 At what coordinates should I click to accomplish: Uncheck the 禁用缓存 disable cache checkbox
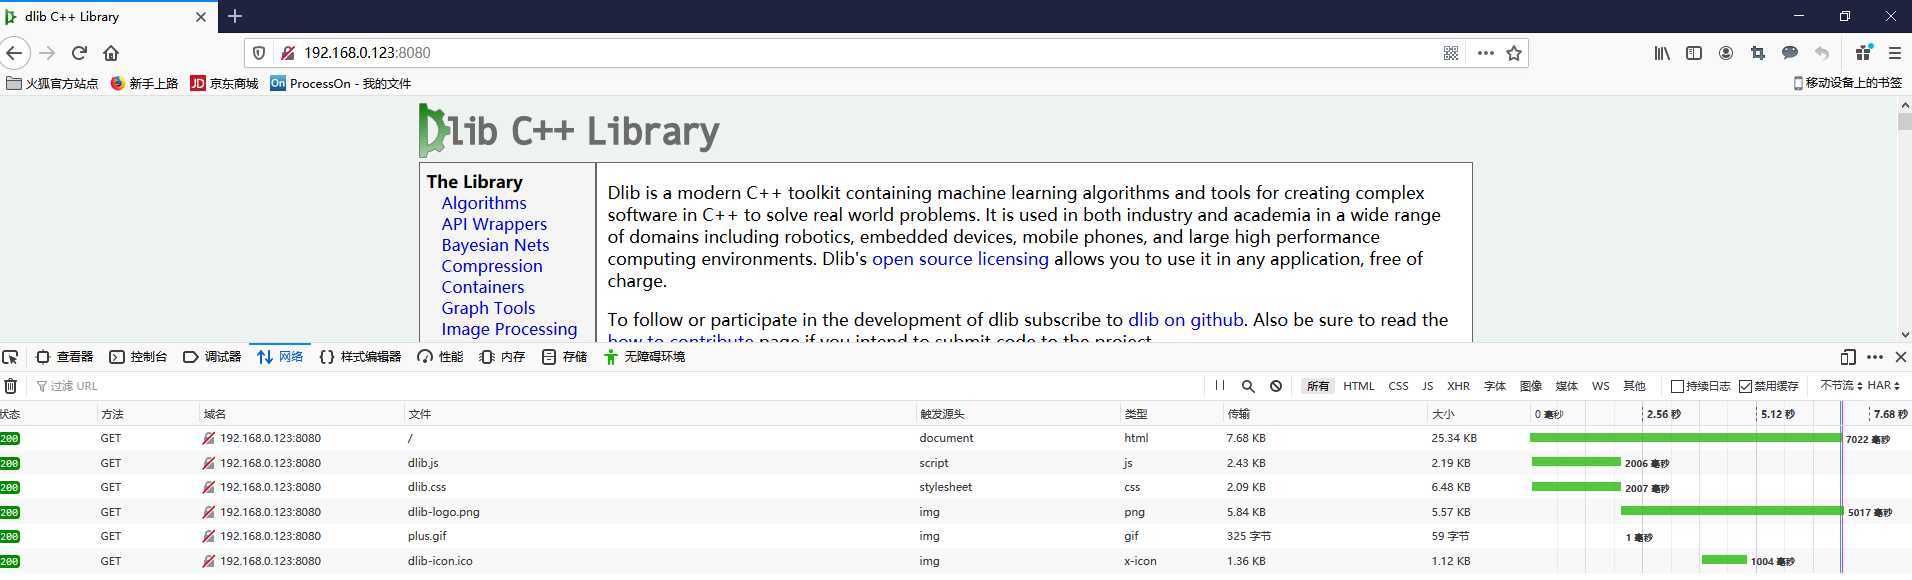1746,386
